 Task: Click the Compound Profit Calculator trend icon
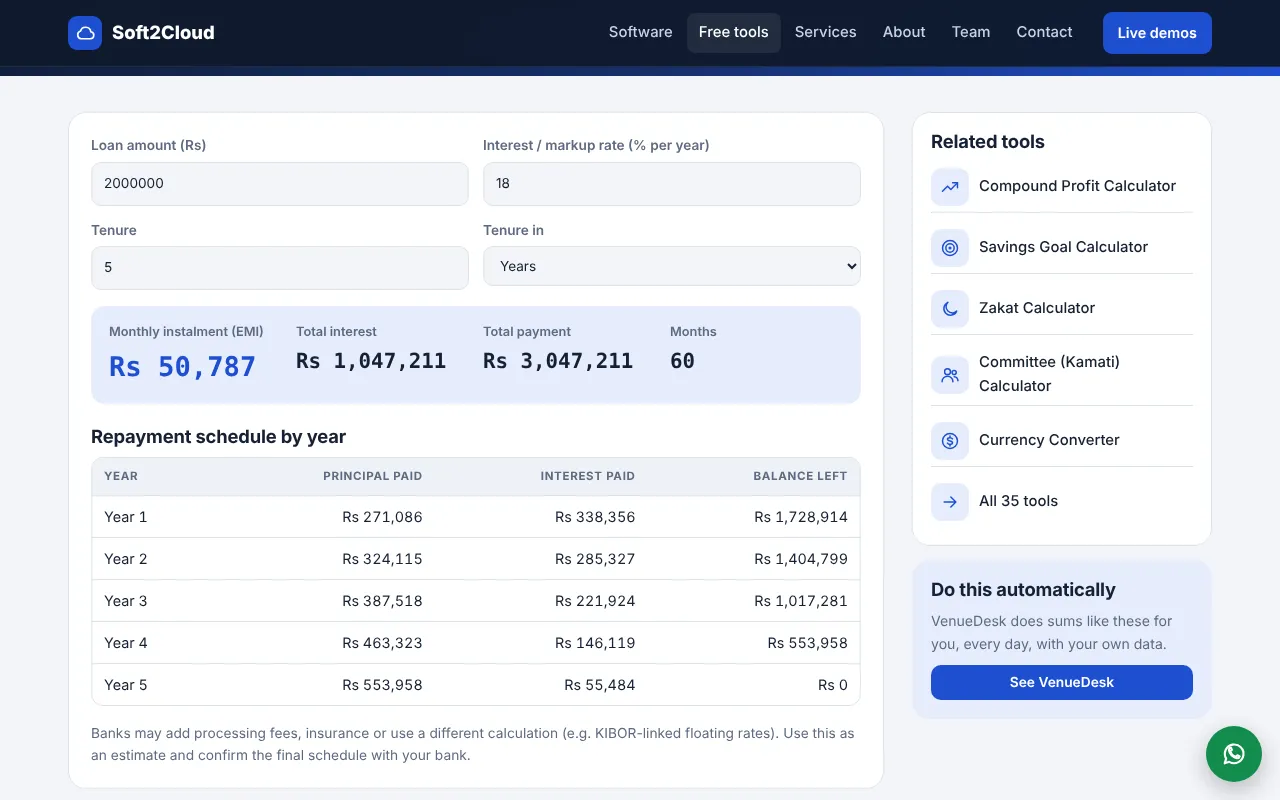point(950,186)
